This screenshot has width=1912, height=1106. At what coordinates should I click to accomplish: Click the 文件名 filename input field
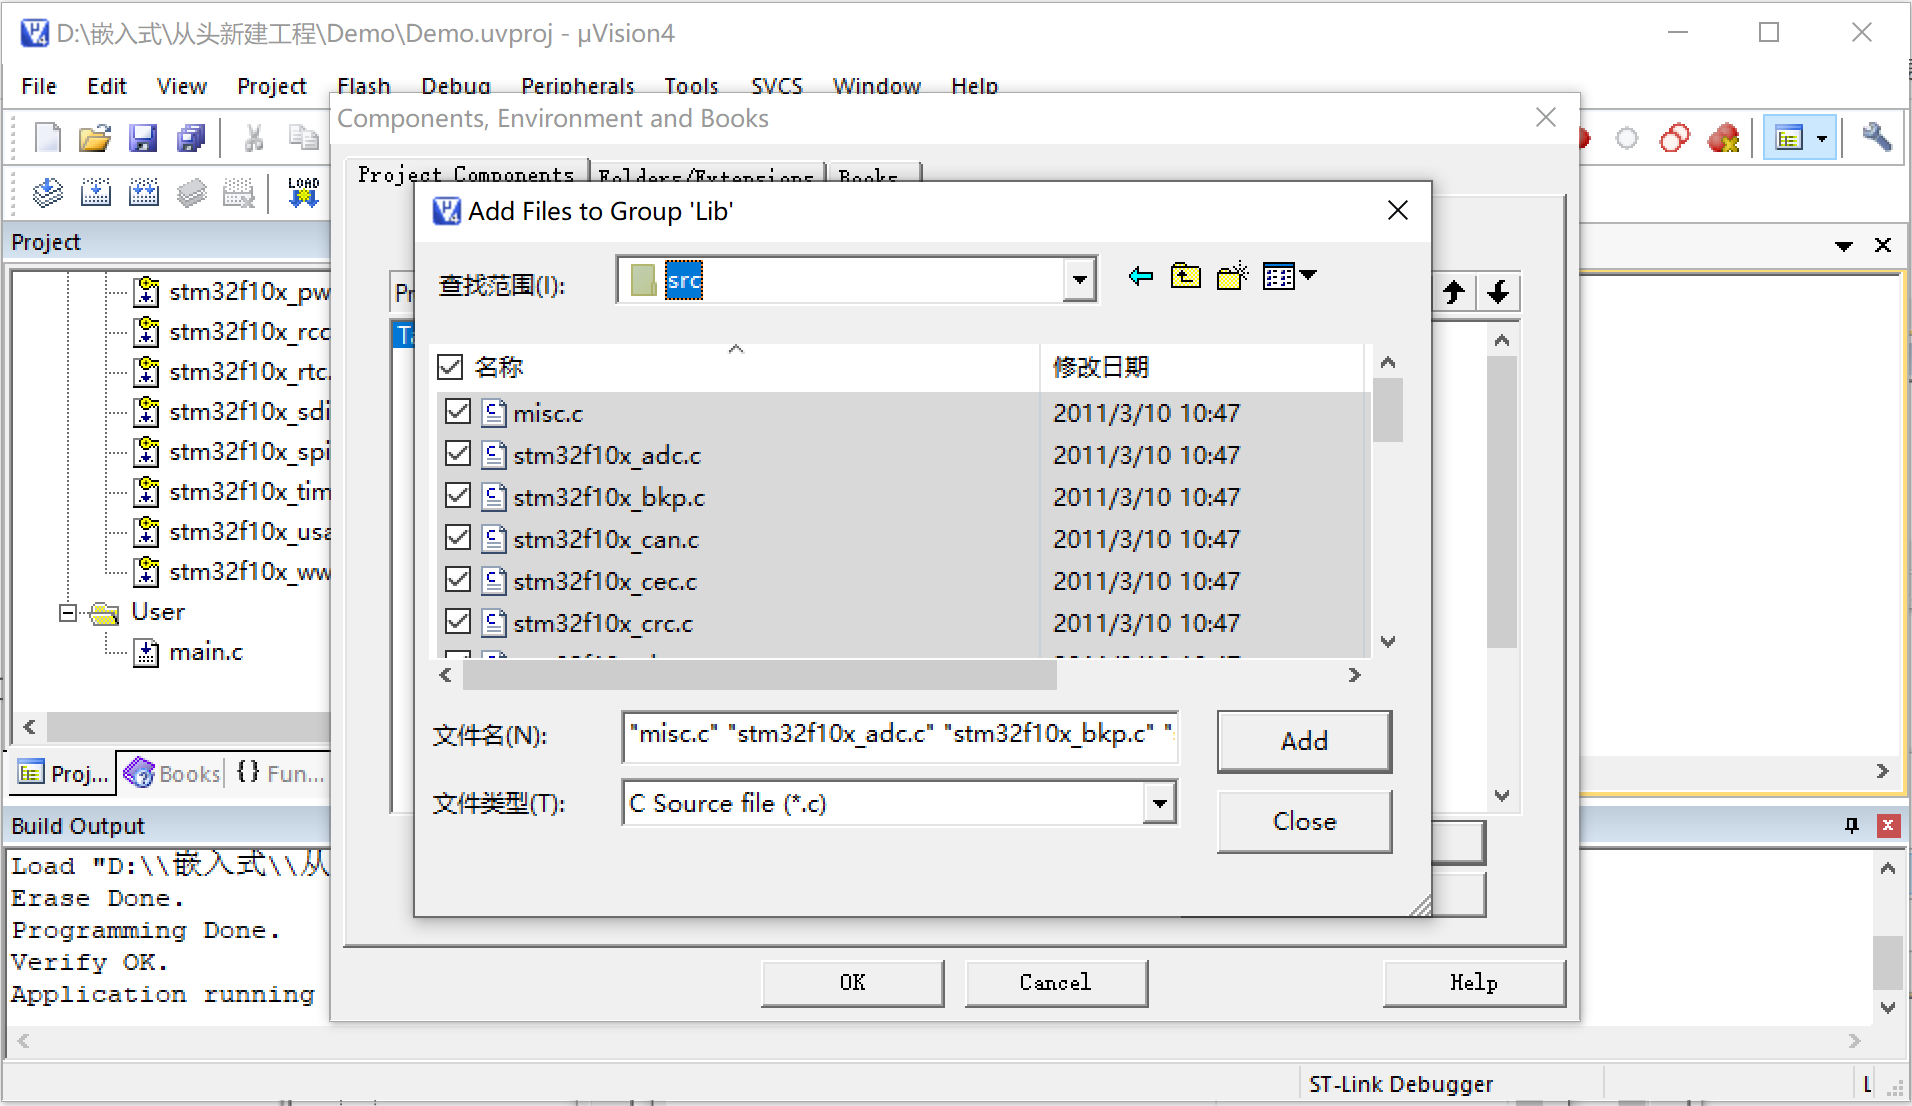[x=899, y=737]
